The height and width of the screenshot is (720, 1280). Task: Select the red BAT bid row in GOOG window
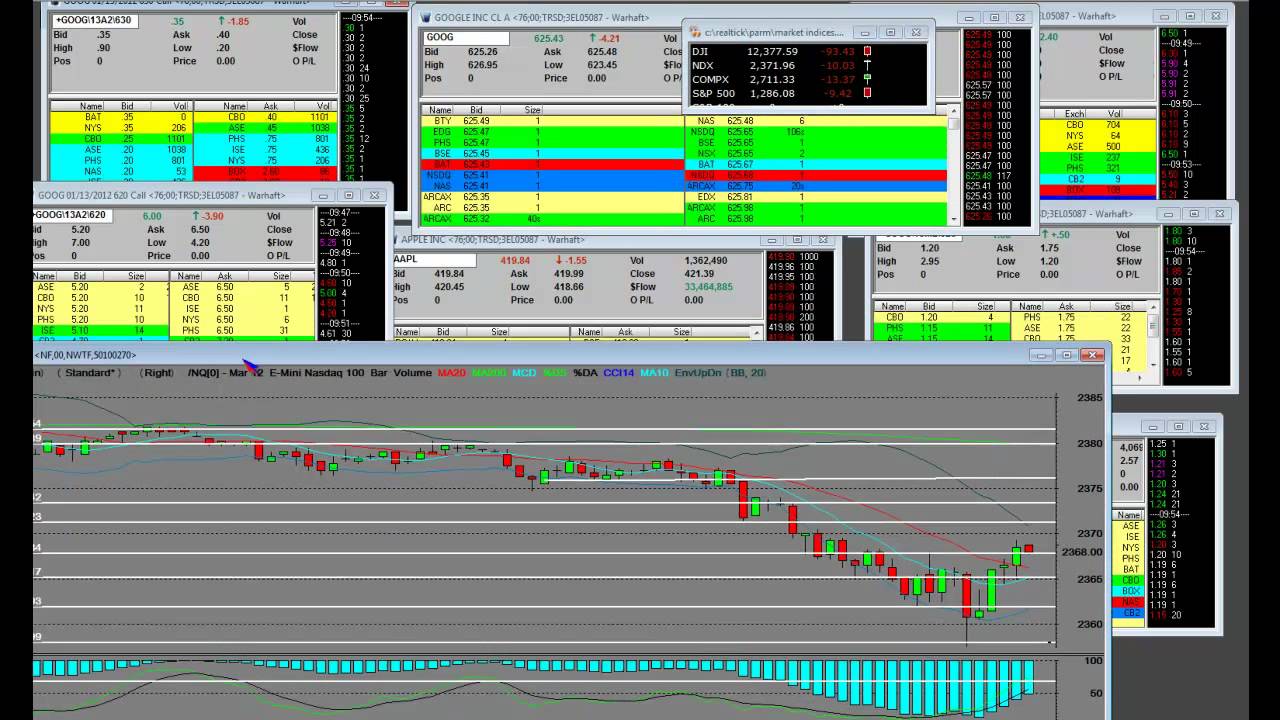552,164
